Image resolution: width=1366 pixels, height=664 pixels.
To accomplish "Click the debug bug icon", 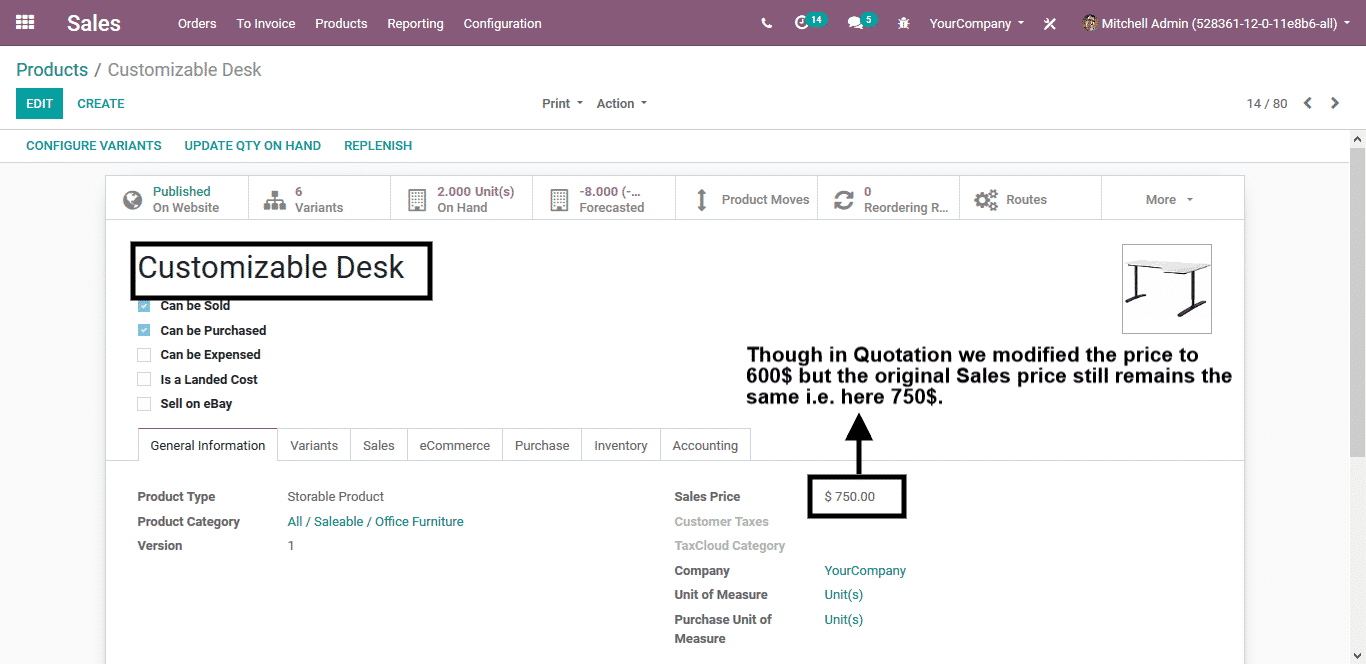I will [904, 23].
